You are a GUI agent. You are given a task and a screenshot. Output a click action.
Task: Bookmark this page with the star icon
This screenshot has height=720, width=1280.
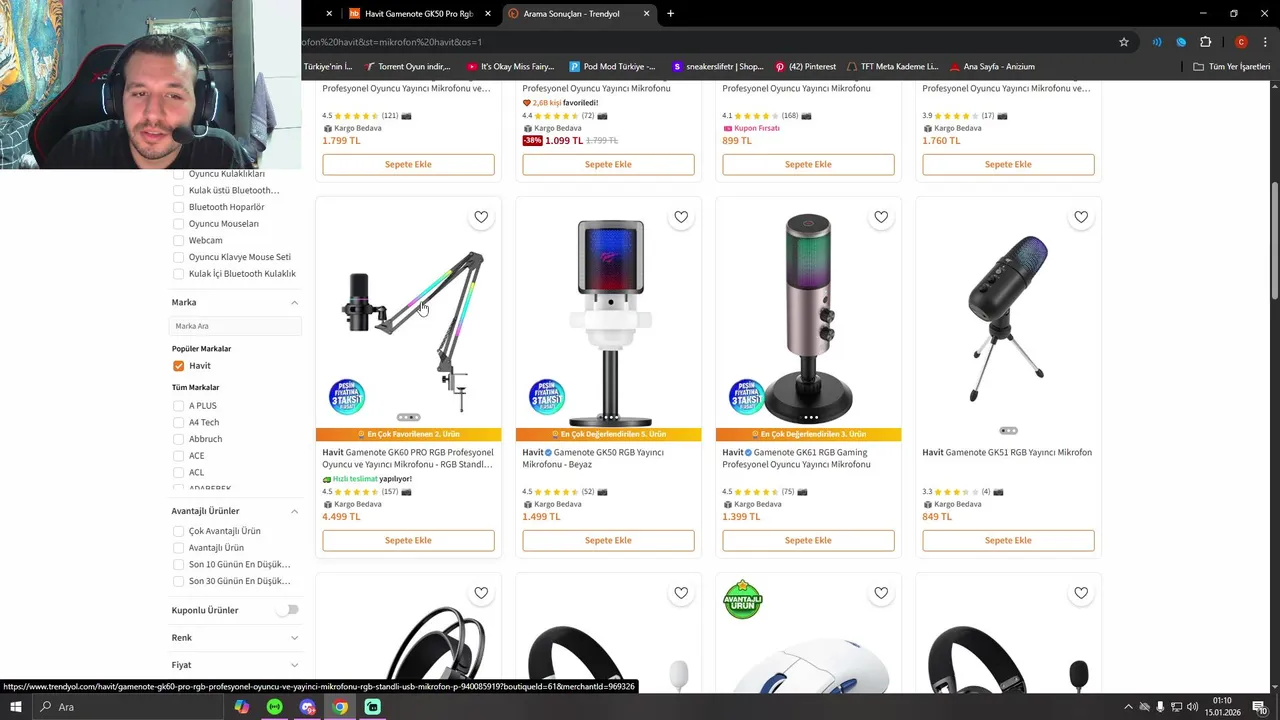click(1124, 42)
